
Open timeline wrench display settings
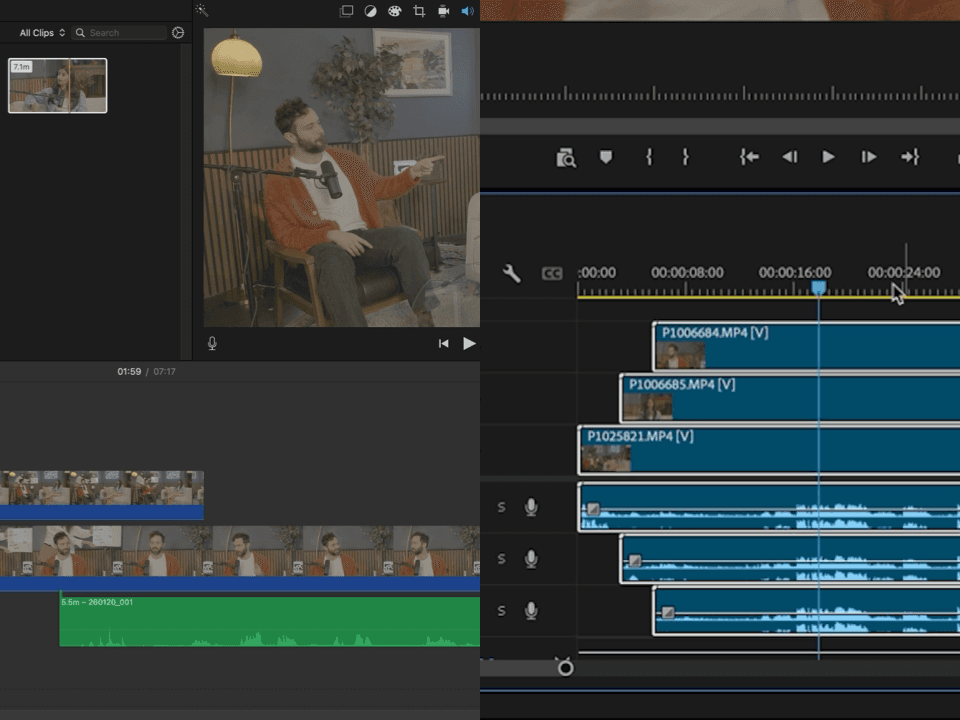[x=511, y=273]
